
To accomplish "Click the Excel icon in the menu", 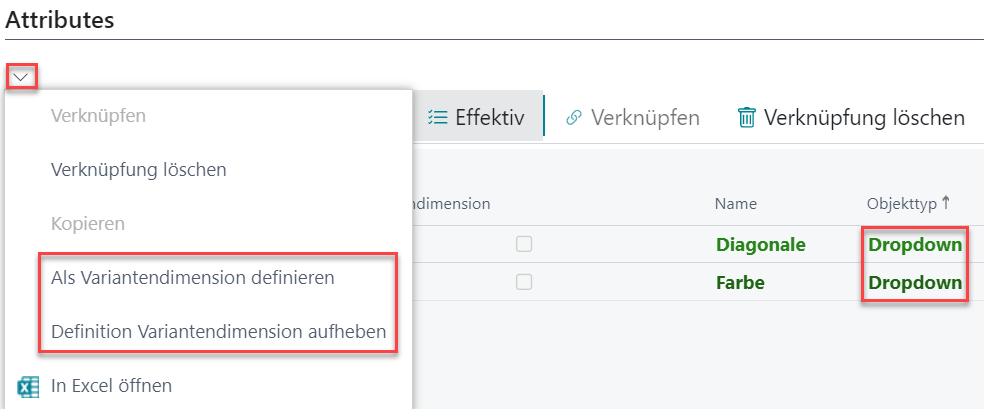I will pyautogui.click(x=28, y=386).
